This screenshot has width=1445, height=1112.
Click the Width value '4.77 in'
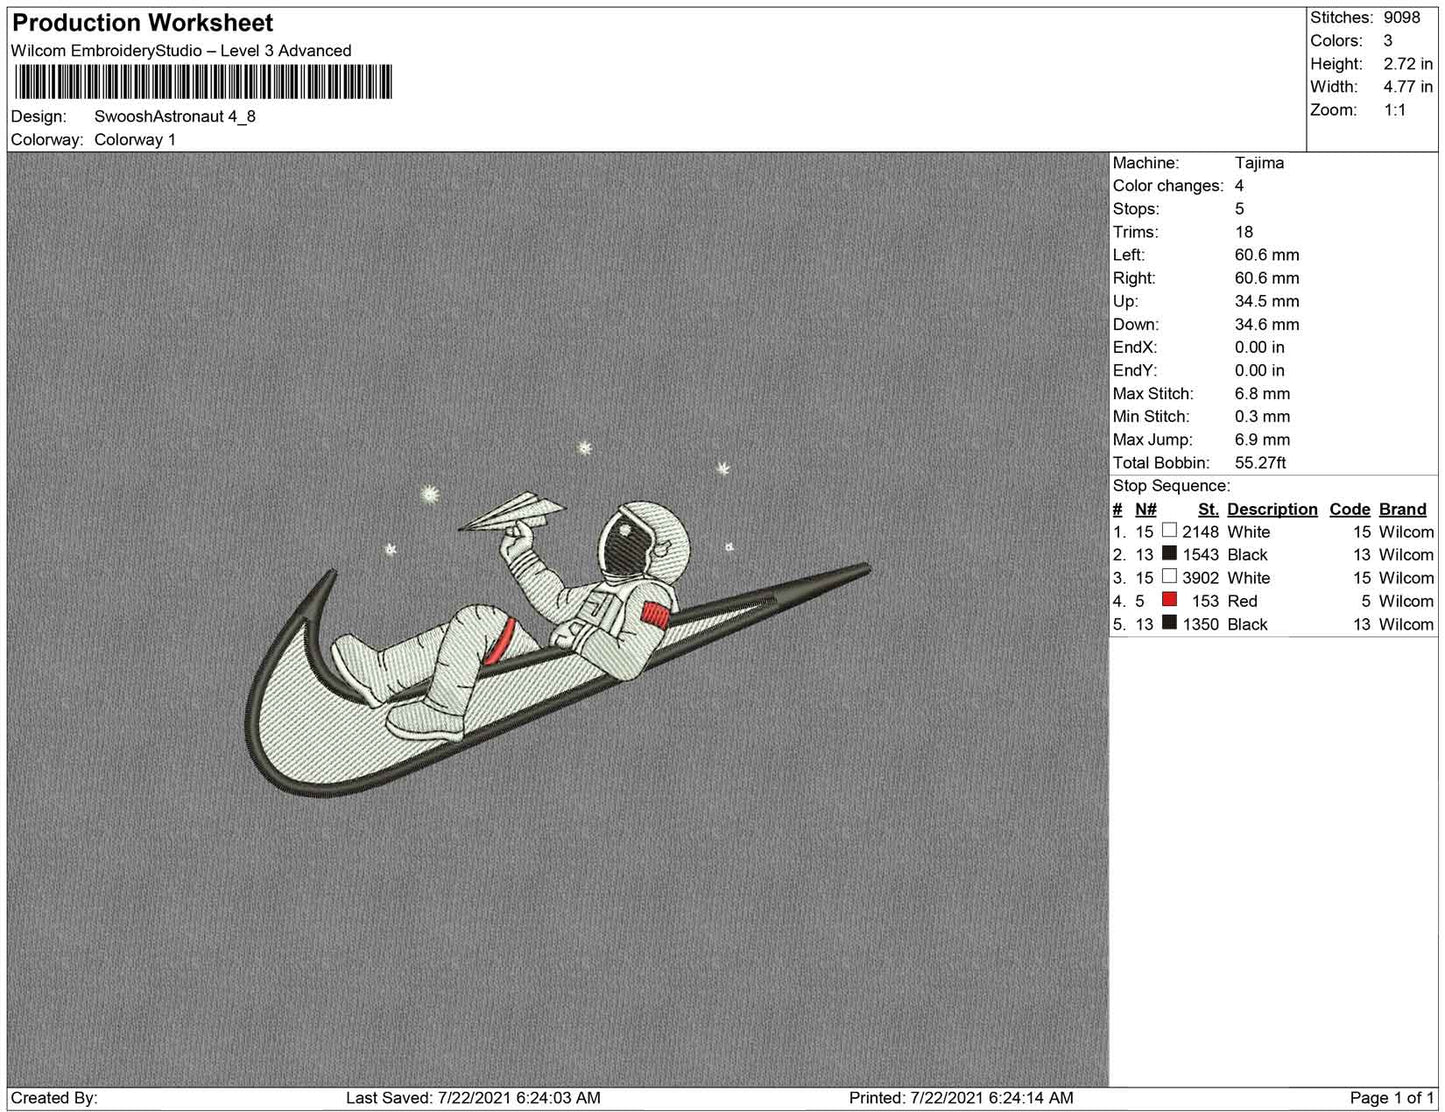(1408, 87)
